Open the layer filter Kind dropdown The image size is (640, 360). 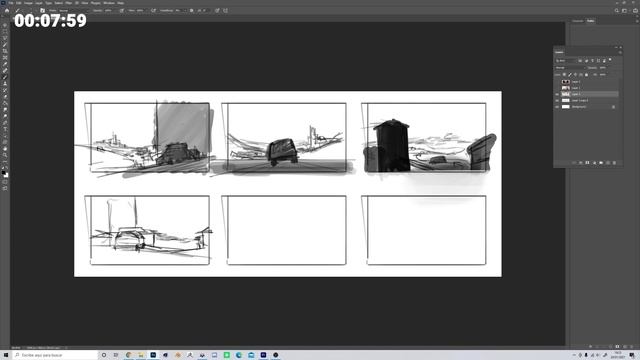click(566, 61)
